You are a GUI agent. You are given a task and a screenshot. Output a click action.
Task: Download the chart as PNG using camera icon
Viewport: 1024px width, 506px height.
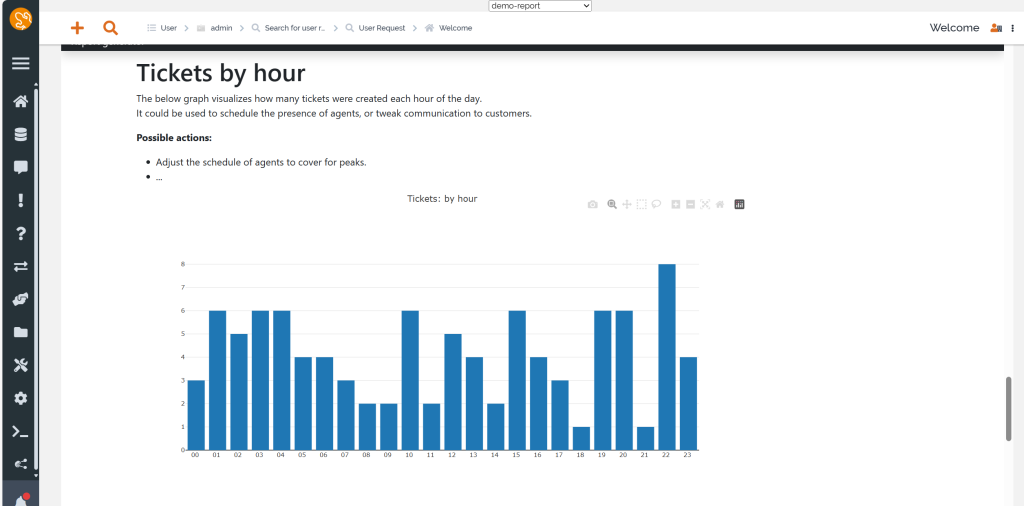pos(592,205)
